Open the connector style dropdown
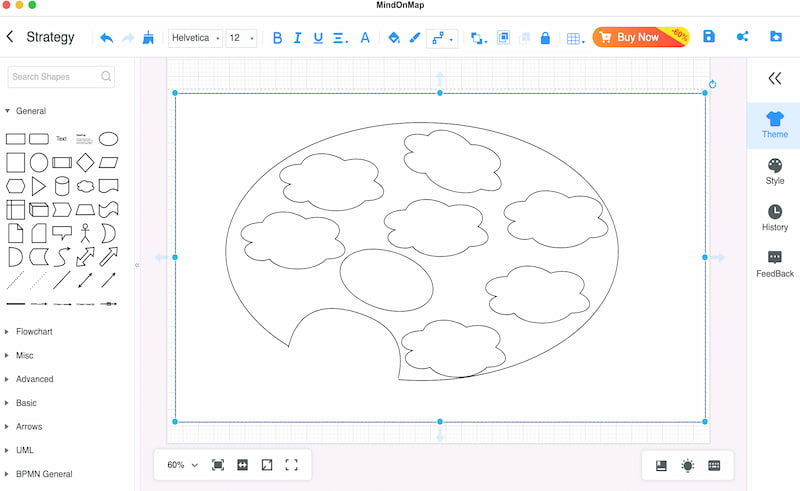 click(x=442, y=38)
